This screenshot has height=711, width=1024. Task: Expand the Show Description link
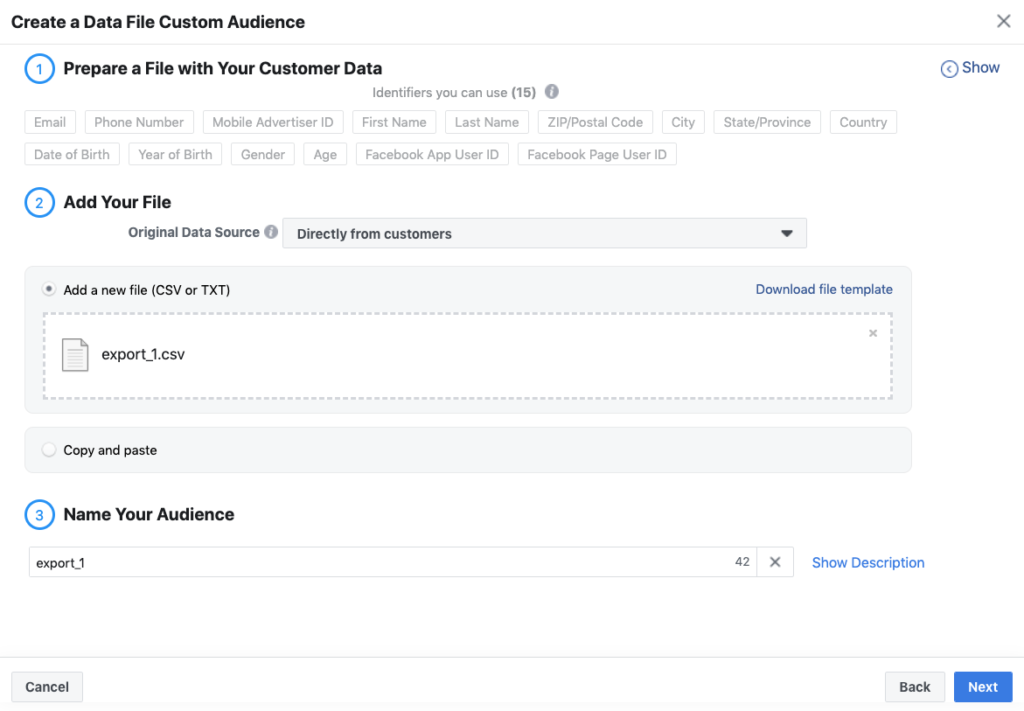pyautogui.click(x=868, y=563)
